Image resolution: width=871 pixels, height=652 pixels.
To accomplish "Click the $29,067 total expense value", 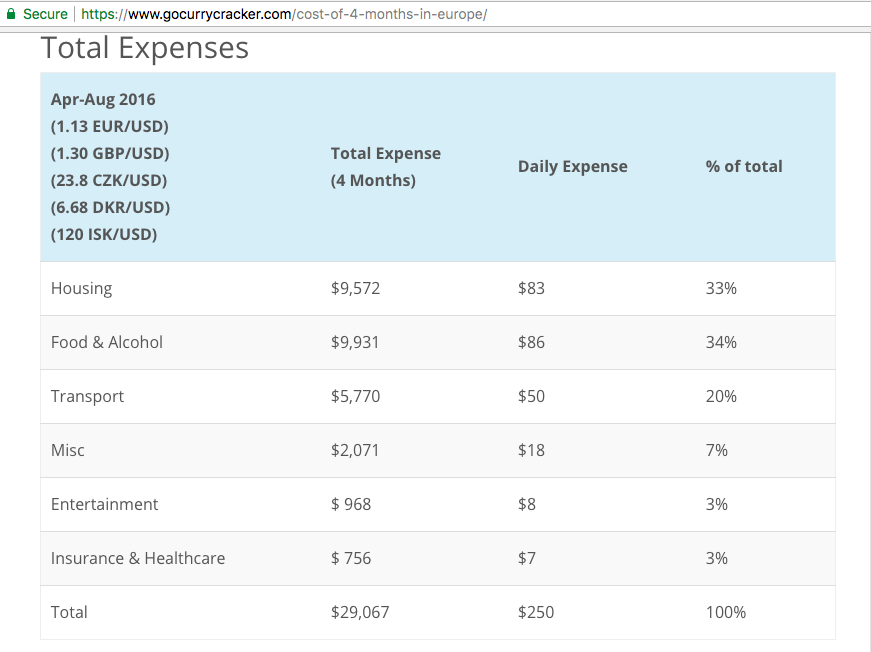I will 359,612.
